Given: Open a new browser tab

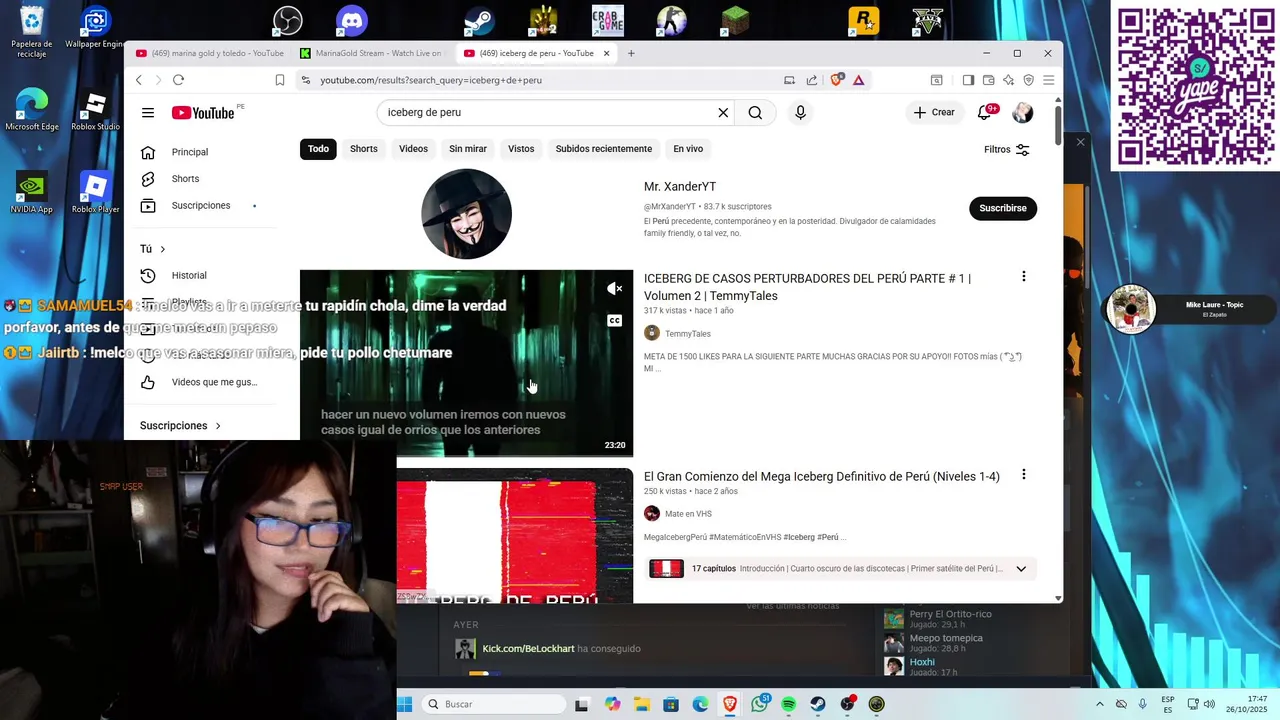Looking at the screenshot, I should pyautogui.click(x=631, y=53).
